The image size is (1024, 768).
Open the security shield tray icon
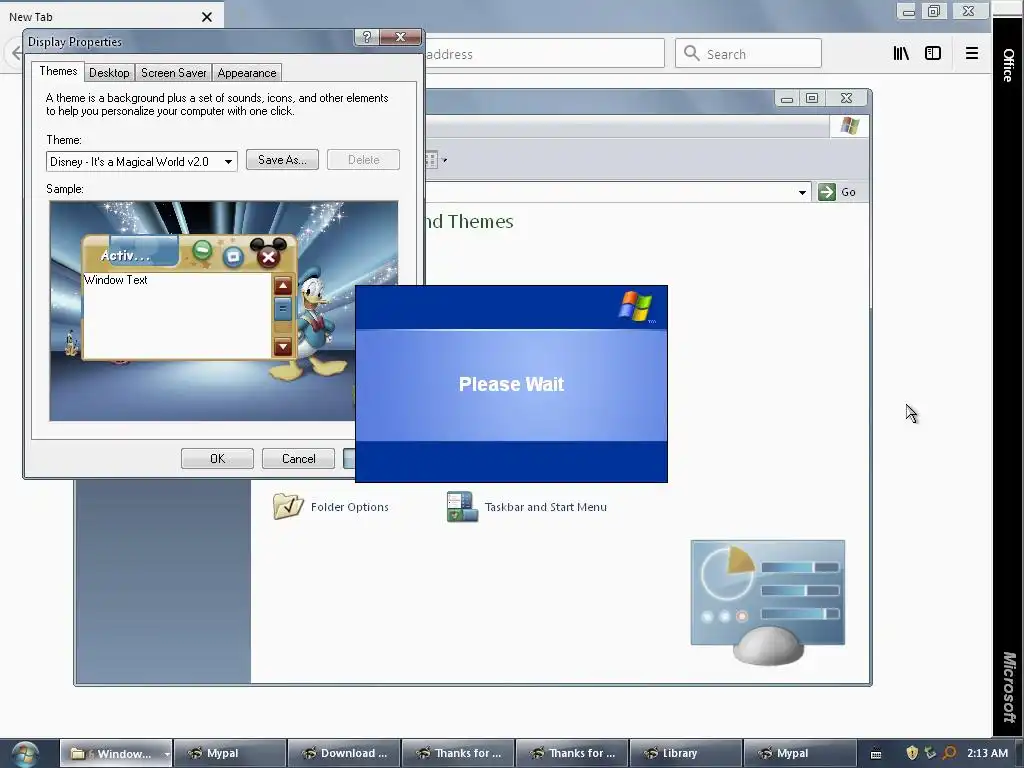pyautogui.click(x=912, y=753)
